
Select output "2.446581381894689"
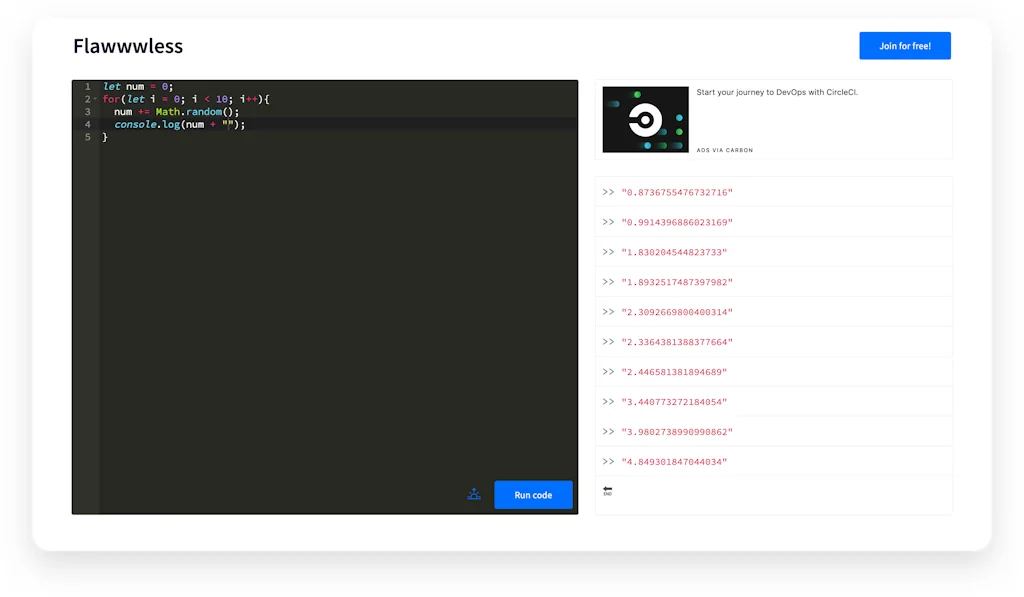[x=674, y=372]
